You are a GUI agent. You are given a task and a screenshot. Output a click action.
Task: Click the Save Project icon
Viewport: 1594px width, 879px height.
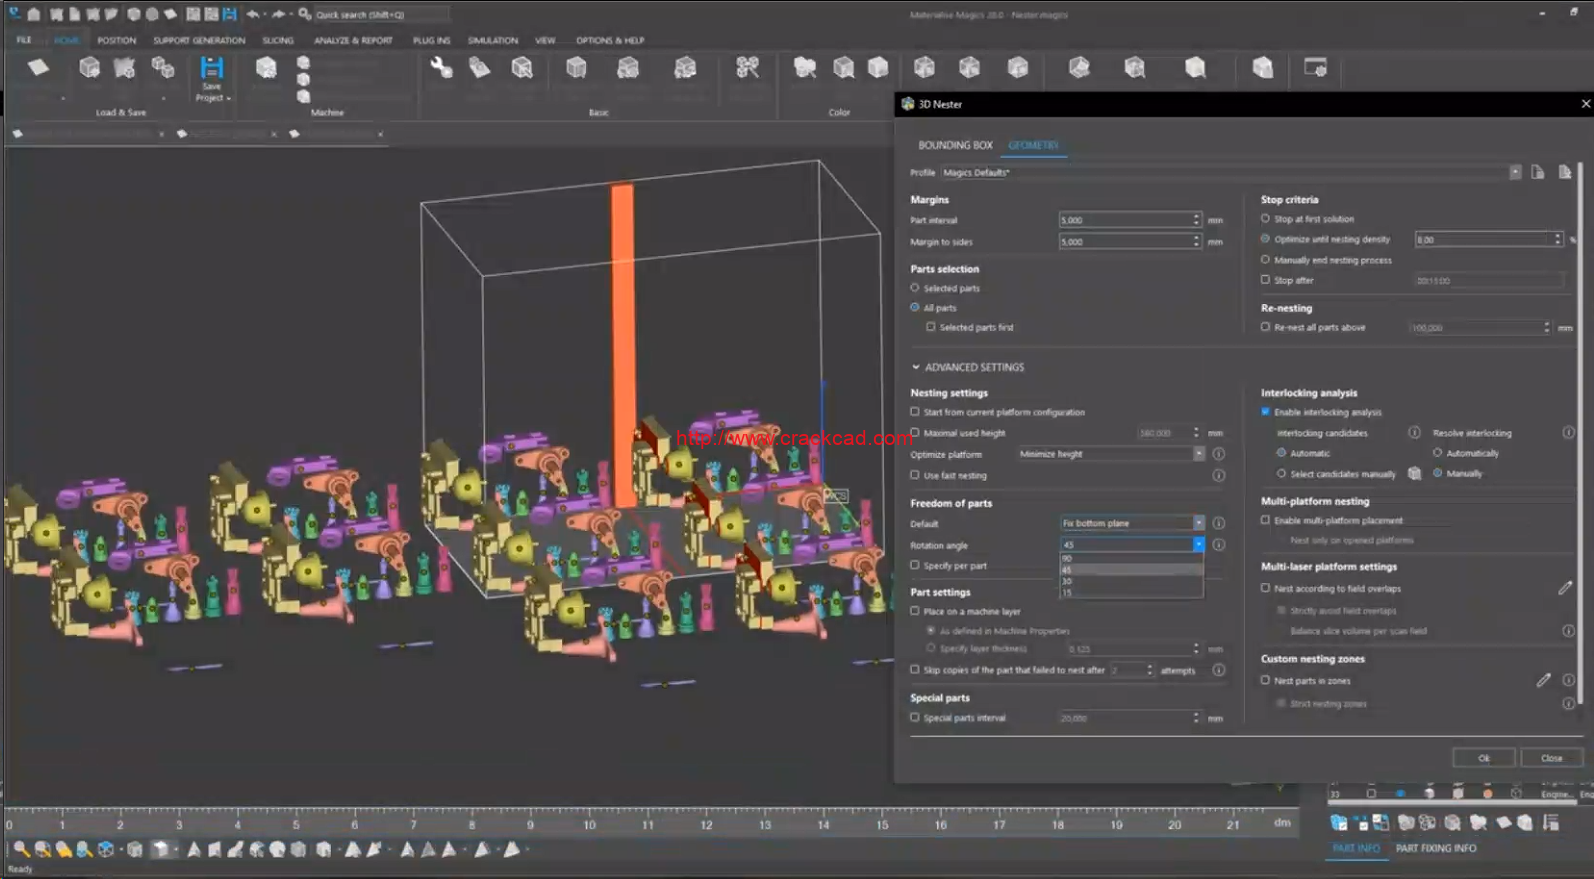(211, 68)
